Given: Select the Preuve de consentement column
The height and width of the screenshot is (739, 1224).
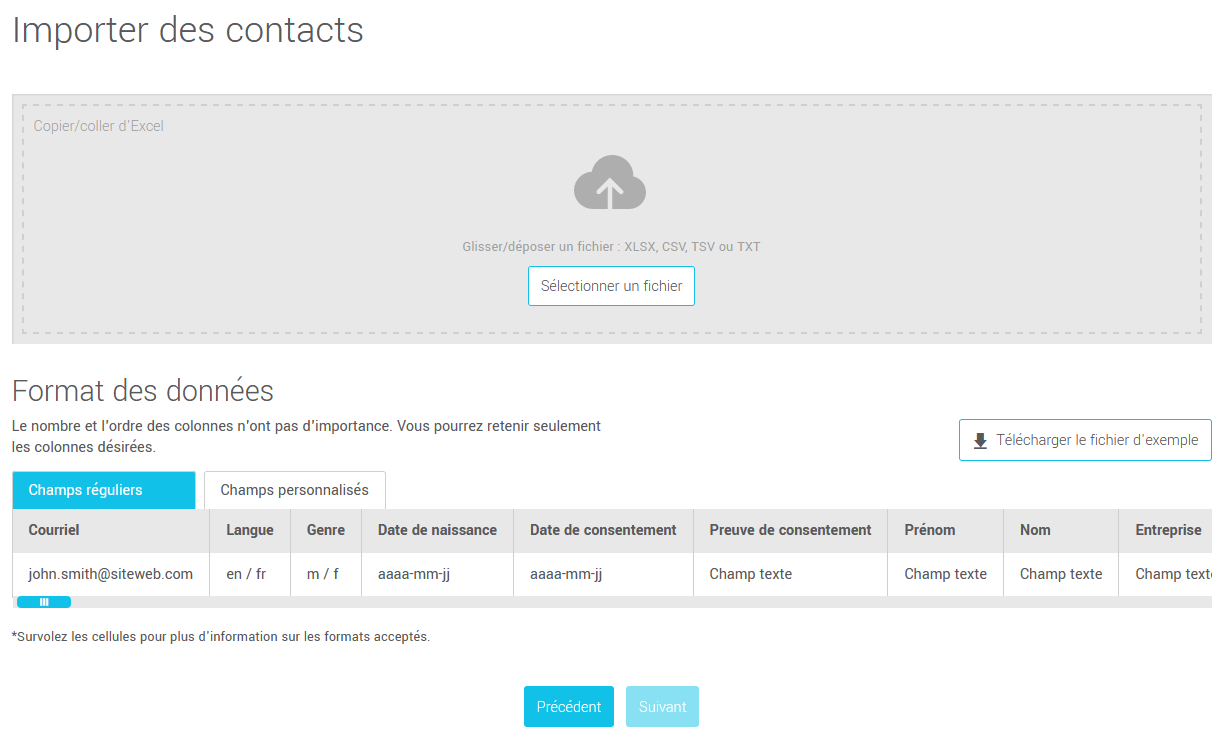Looking at the screenshot, I should (x=789, y=530).
